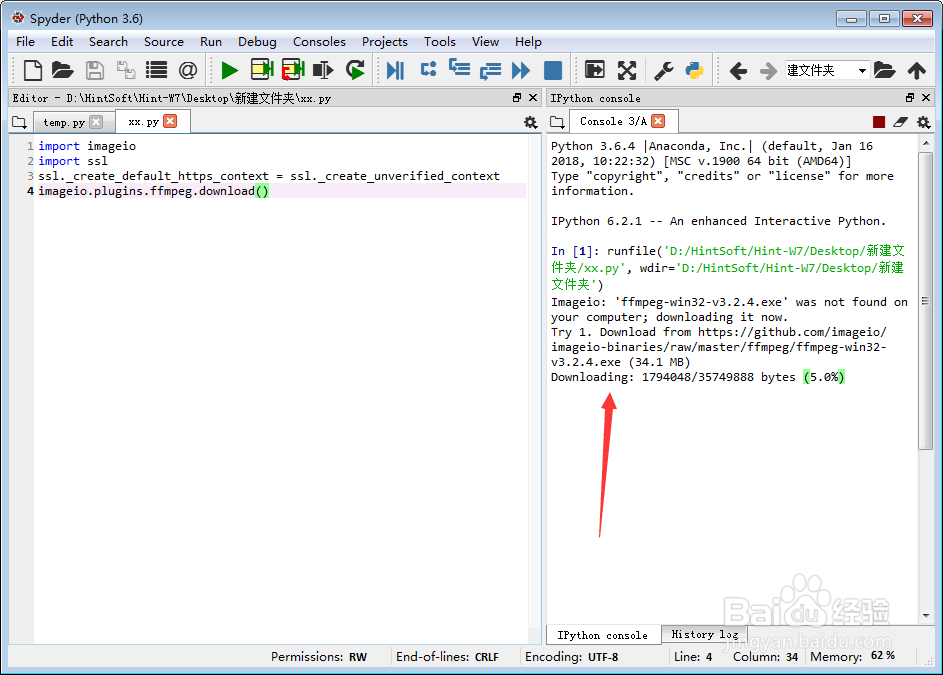Save the current file
The width and height of the screenshot is (943, 675).
(x=94, y=70)
